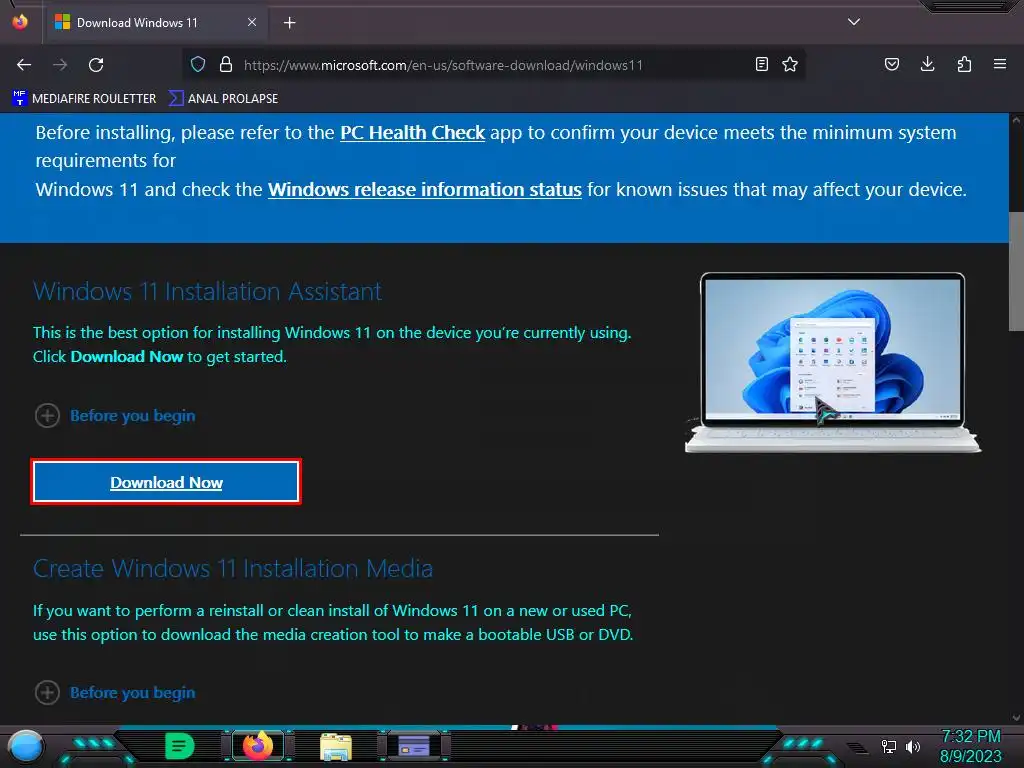View site security via padlock icon
Viewport: 1024px width, 768px height.
point(226,65)
